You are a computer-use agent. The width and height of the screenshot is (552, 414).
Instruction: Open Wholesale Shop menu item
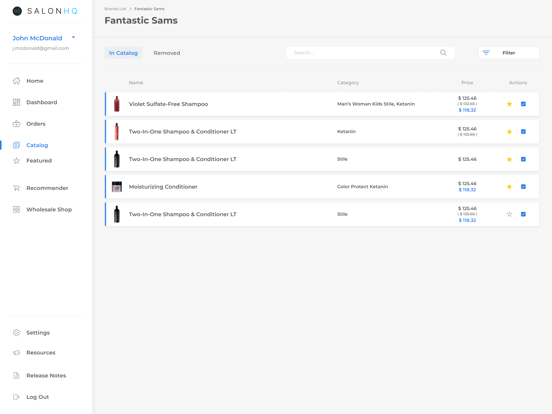coord(49,209)
